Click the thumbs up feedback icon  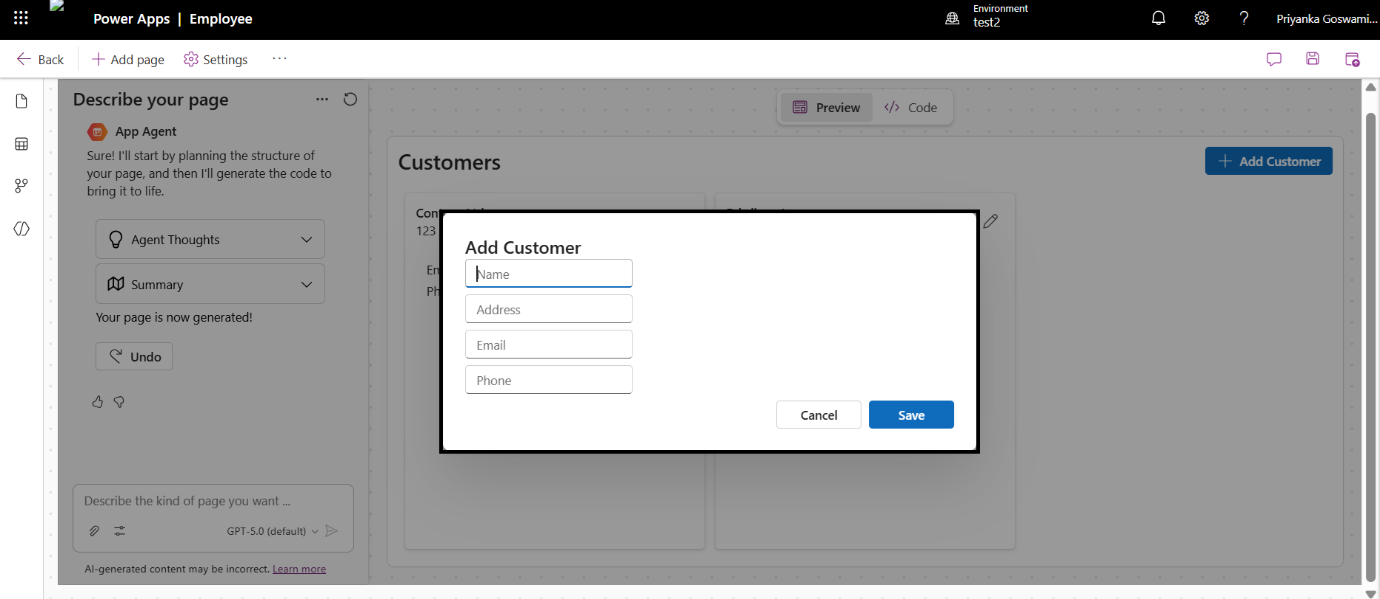pos(97,402)
